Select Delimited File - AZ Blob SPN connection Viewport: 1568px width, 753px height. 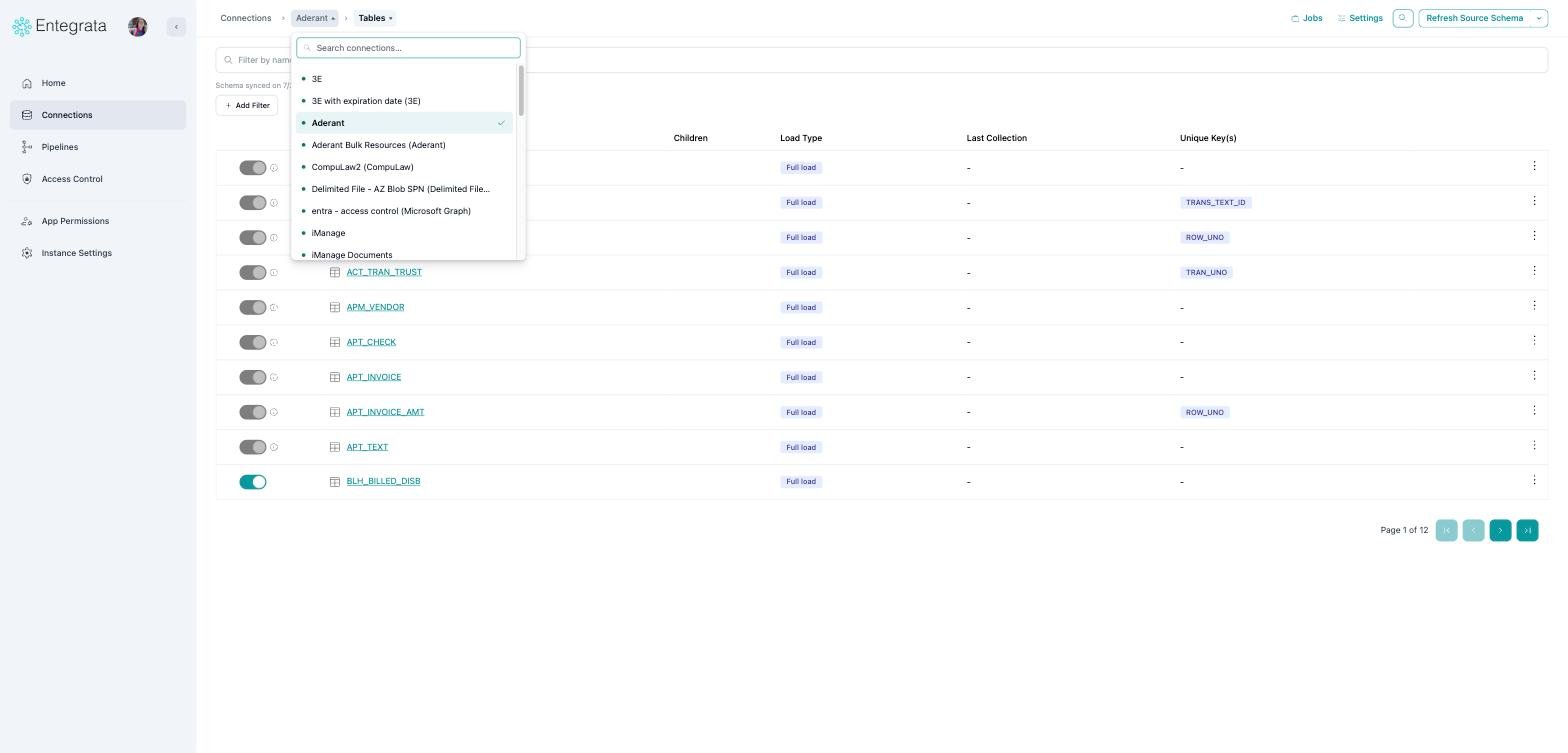[x=404, y=189]
